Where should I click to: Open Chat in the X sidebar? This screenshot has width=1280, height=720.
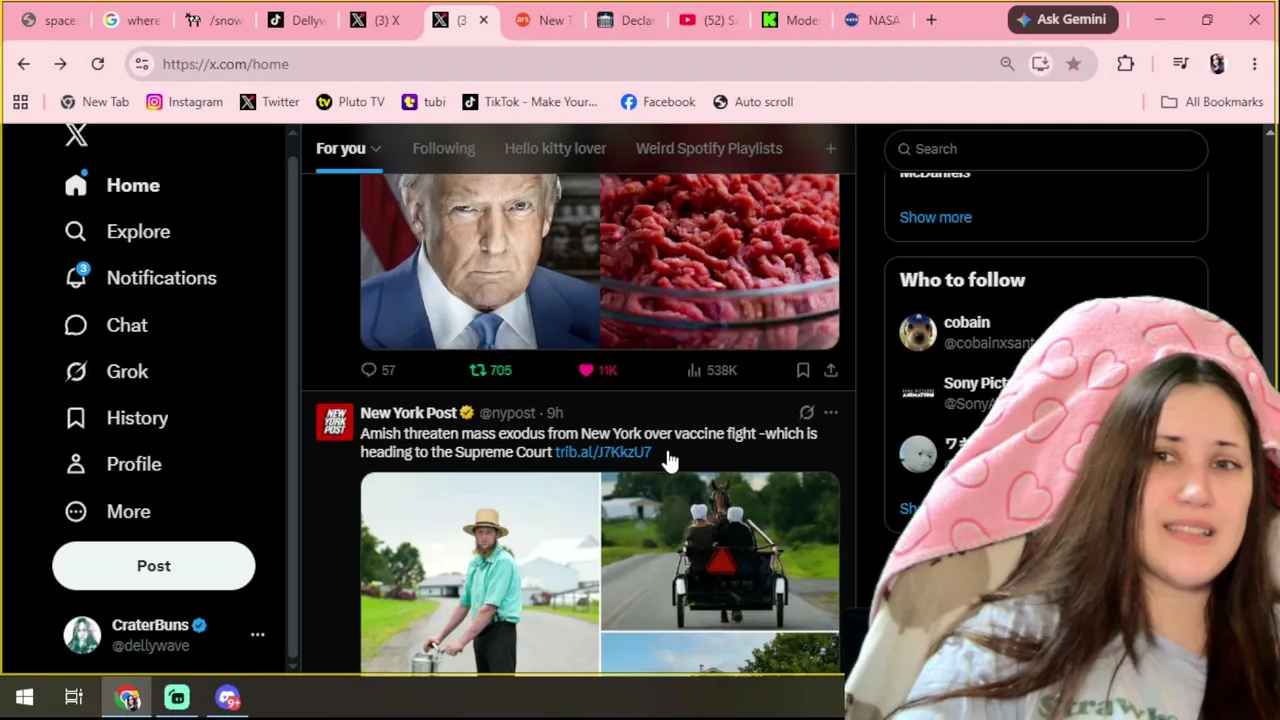pos(106,325)
